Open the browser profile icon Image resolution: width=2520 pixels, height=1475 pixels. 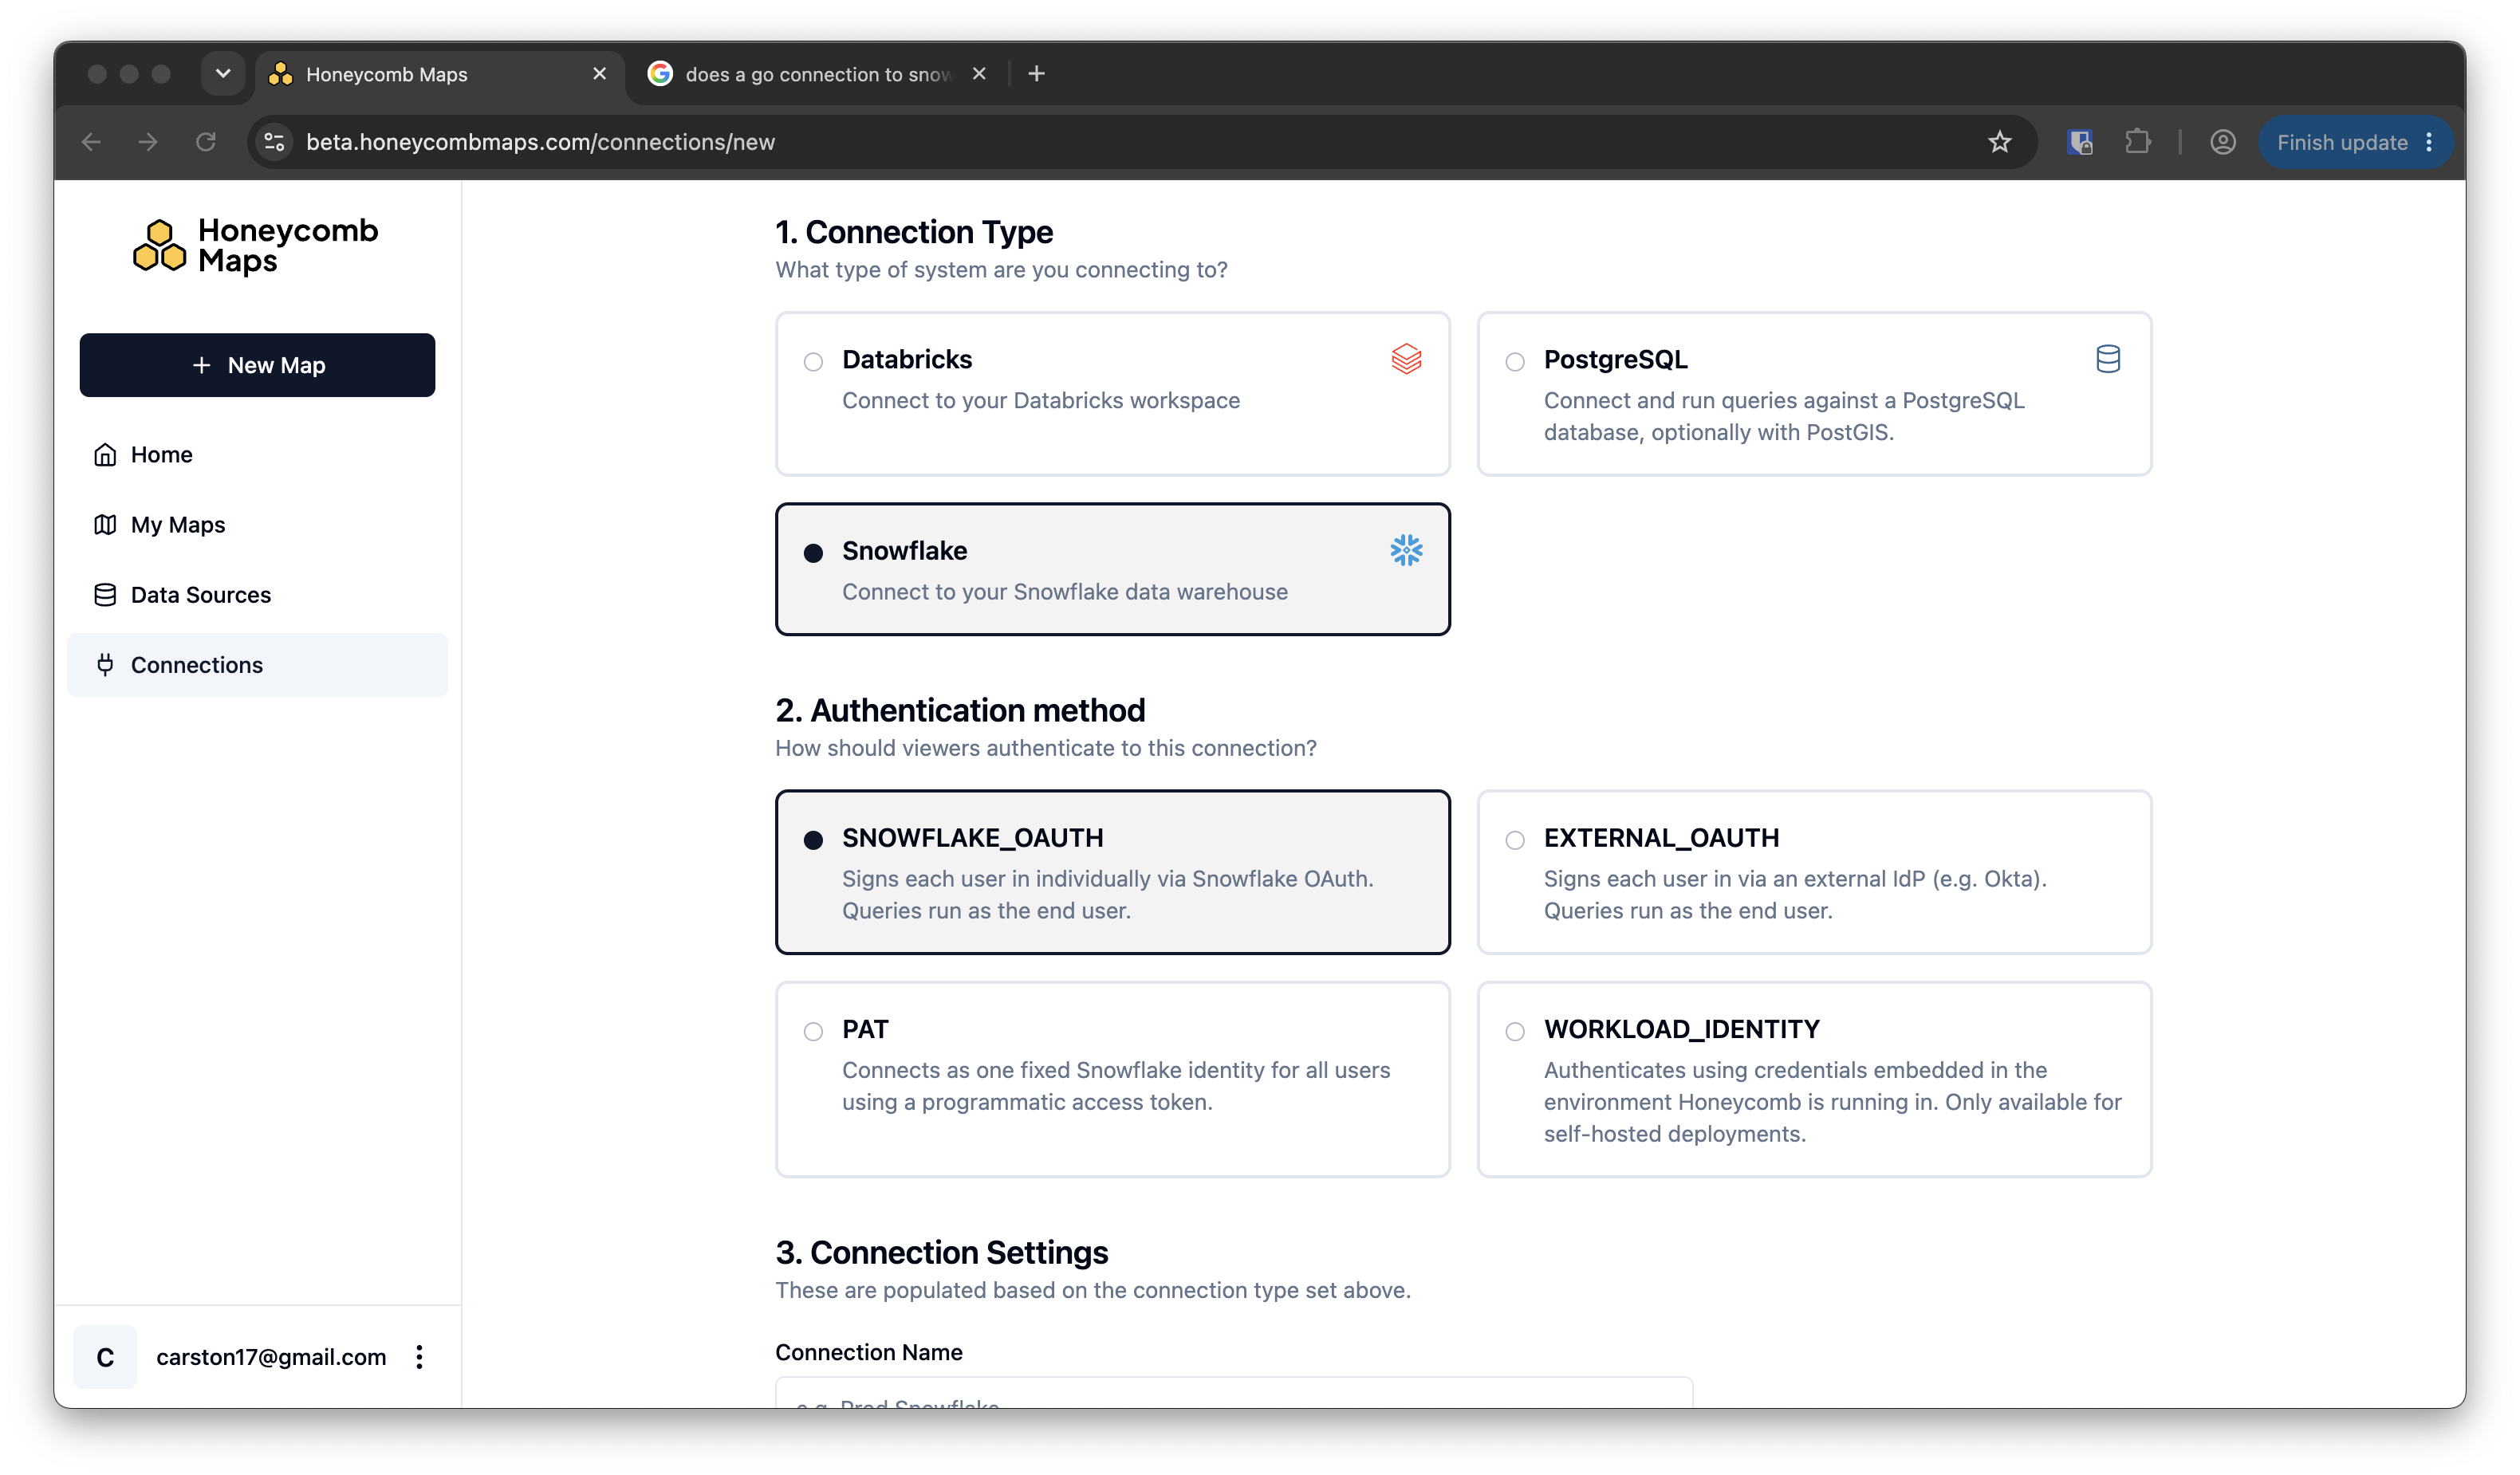pos(2222,142)
